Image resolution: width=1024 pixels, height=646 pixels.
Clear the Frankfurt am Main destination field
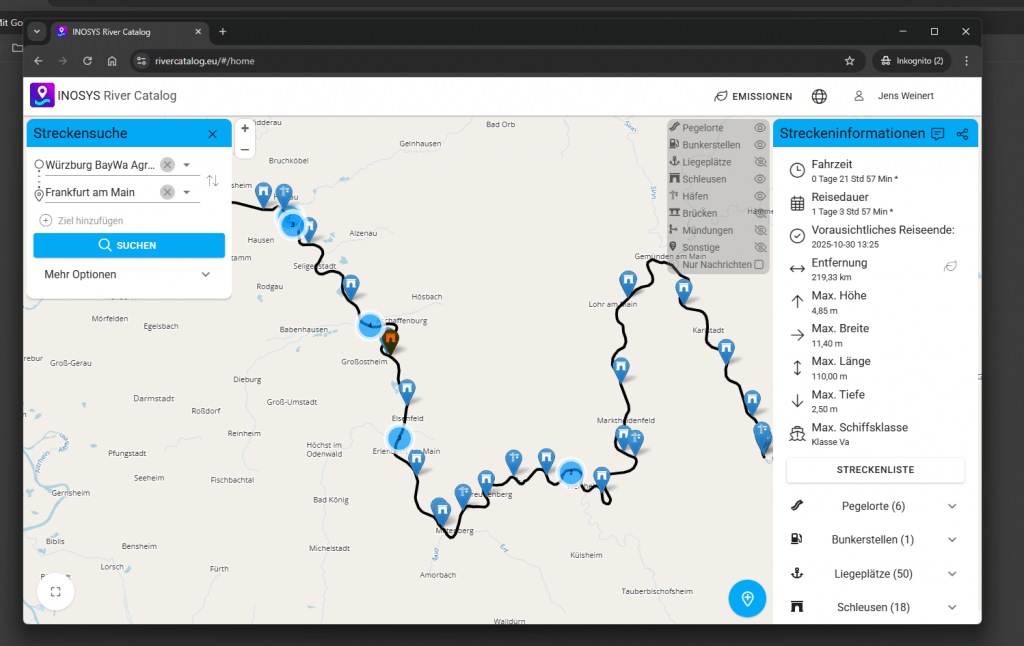pyautogui.click(x=167, y=192)
